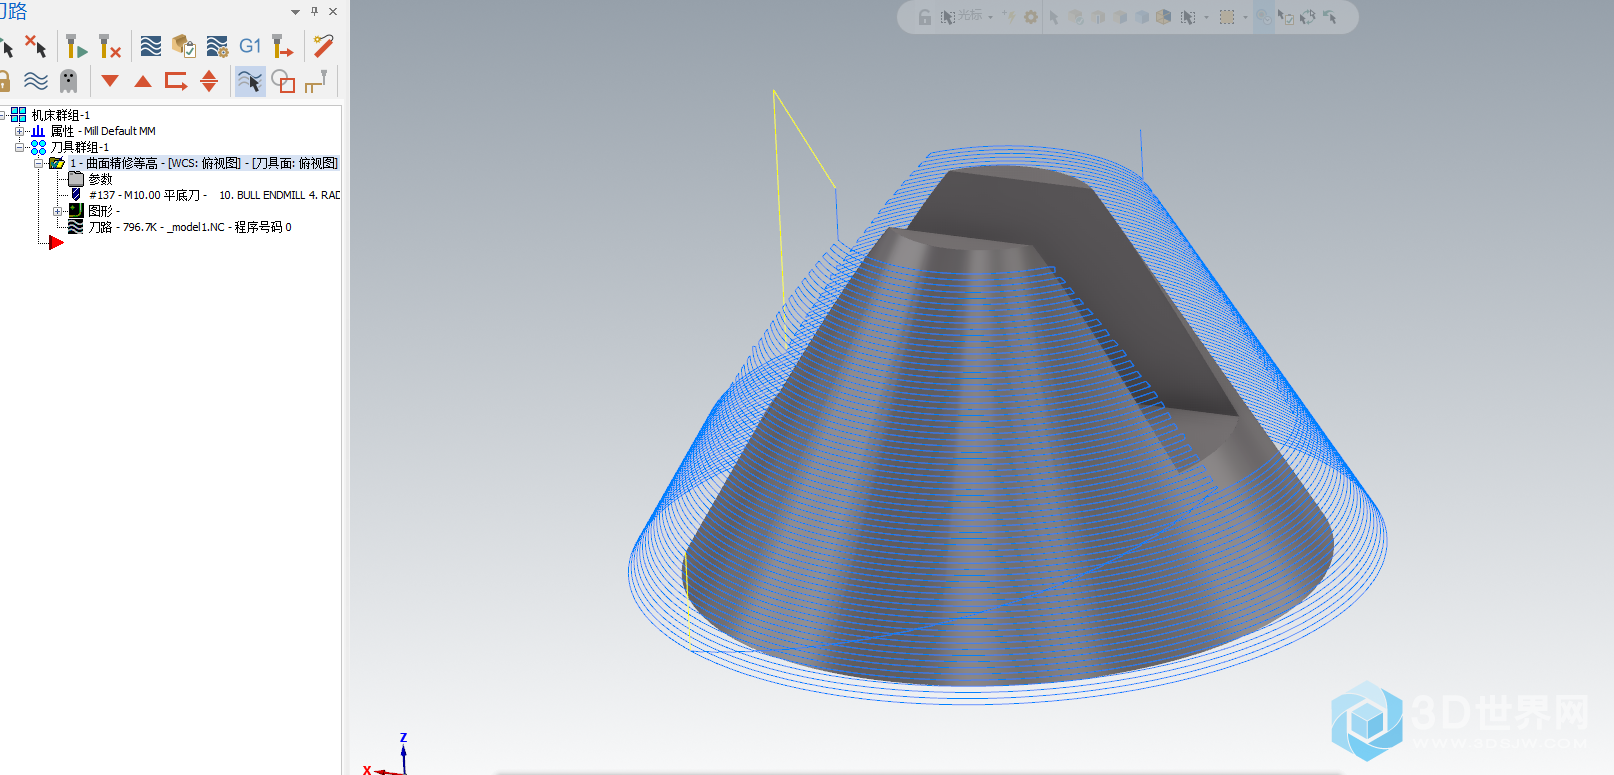Collapse the 刀具群组-1 node
1614x775 pixels.
tap(19, 147)
